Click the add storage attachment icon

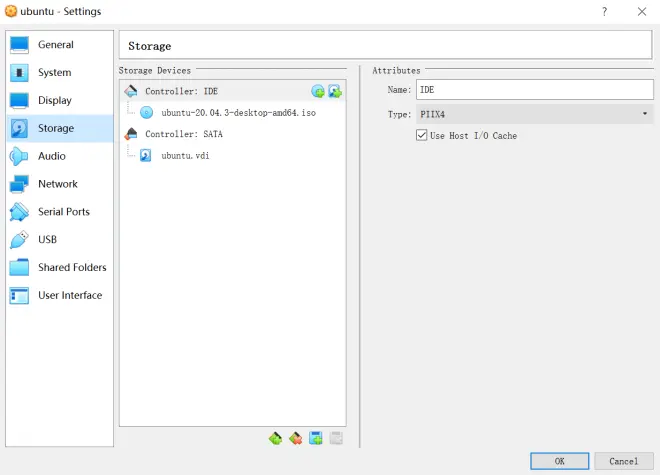pos(316,438)
